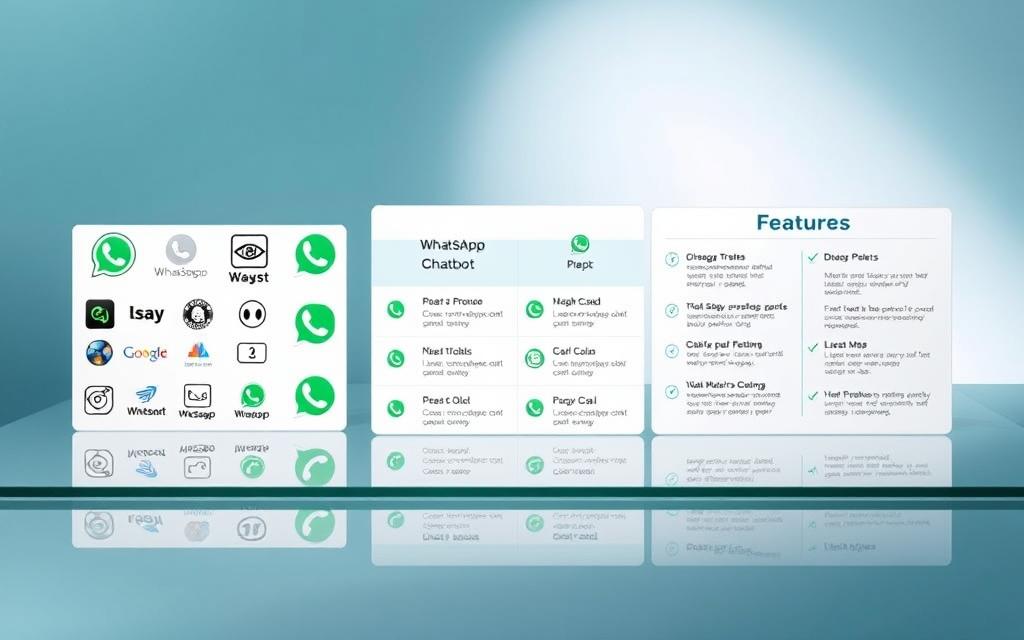Click the Whatsort label

pyautogui.click(x=146, y=411)
